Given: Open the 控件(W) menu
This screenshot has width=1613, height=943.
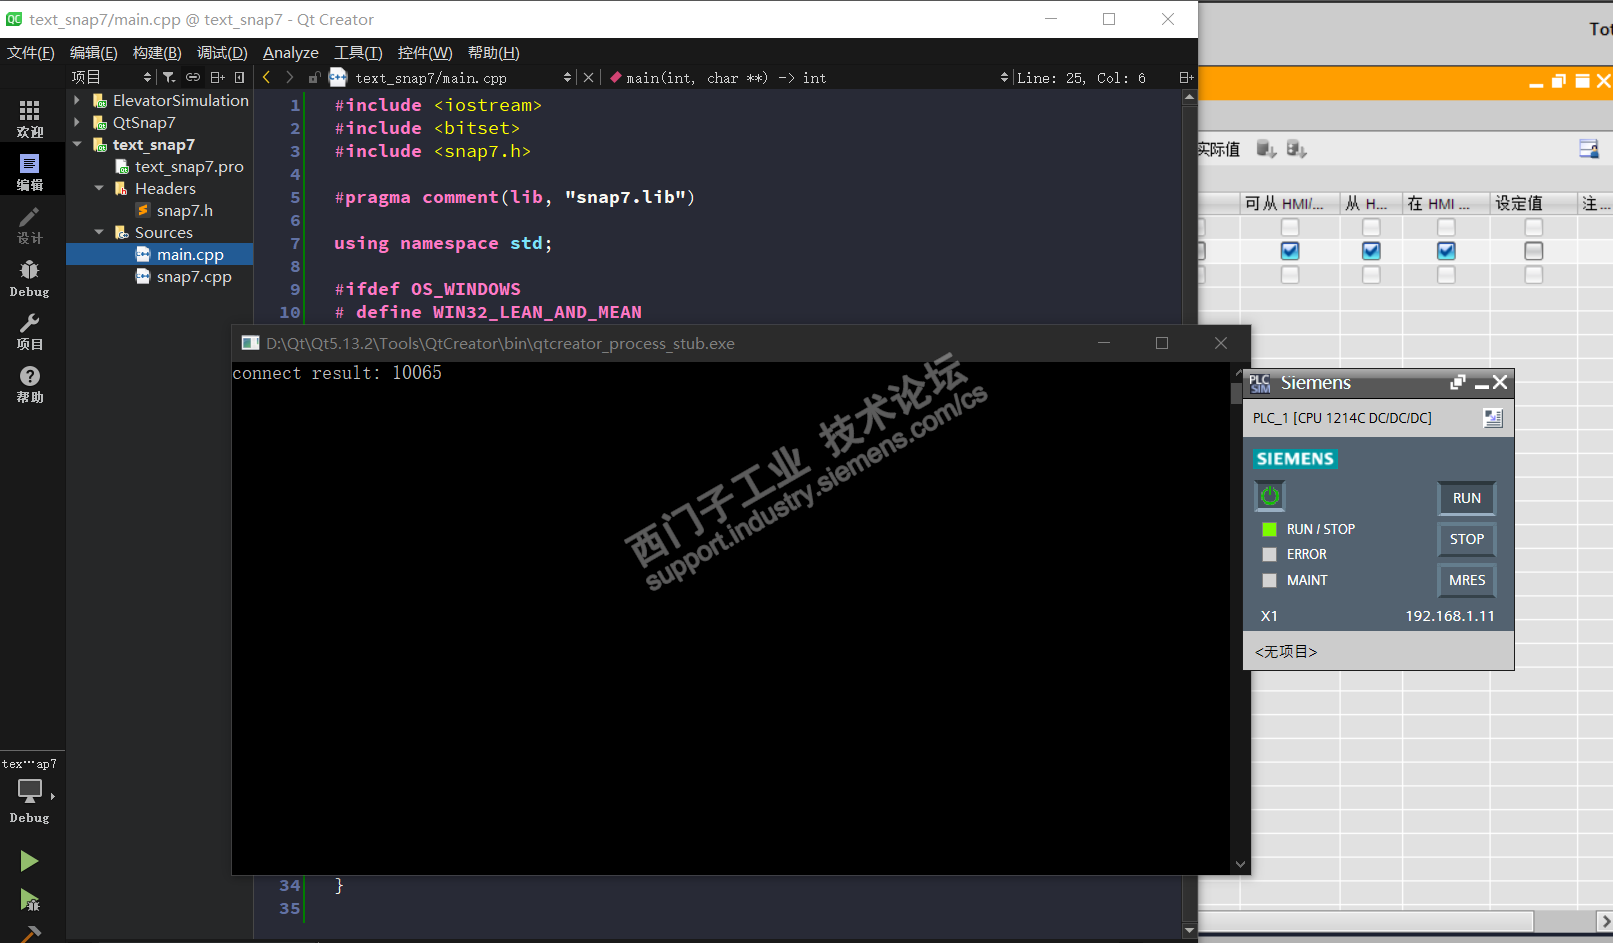Looking at the screenshot, I should (425, 53).
